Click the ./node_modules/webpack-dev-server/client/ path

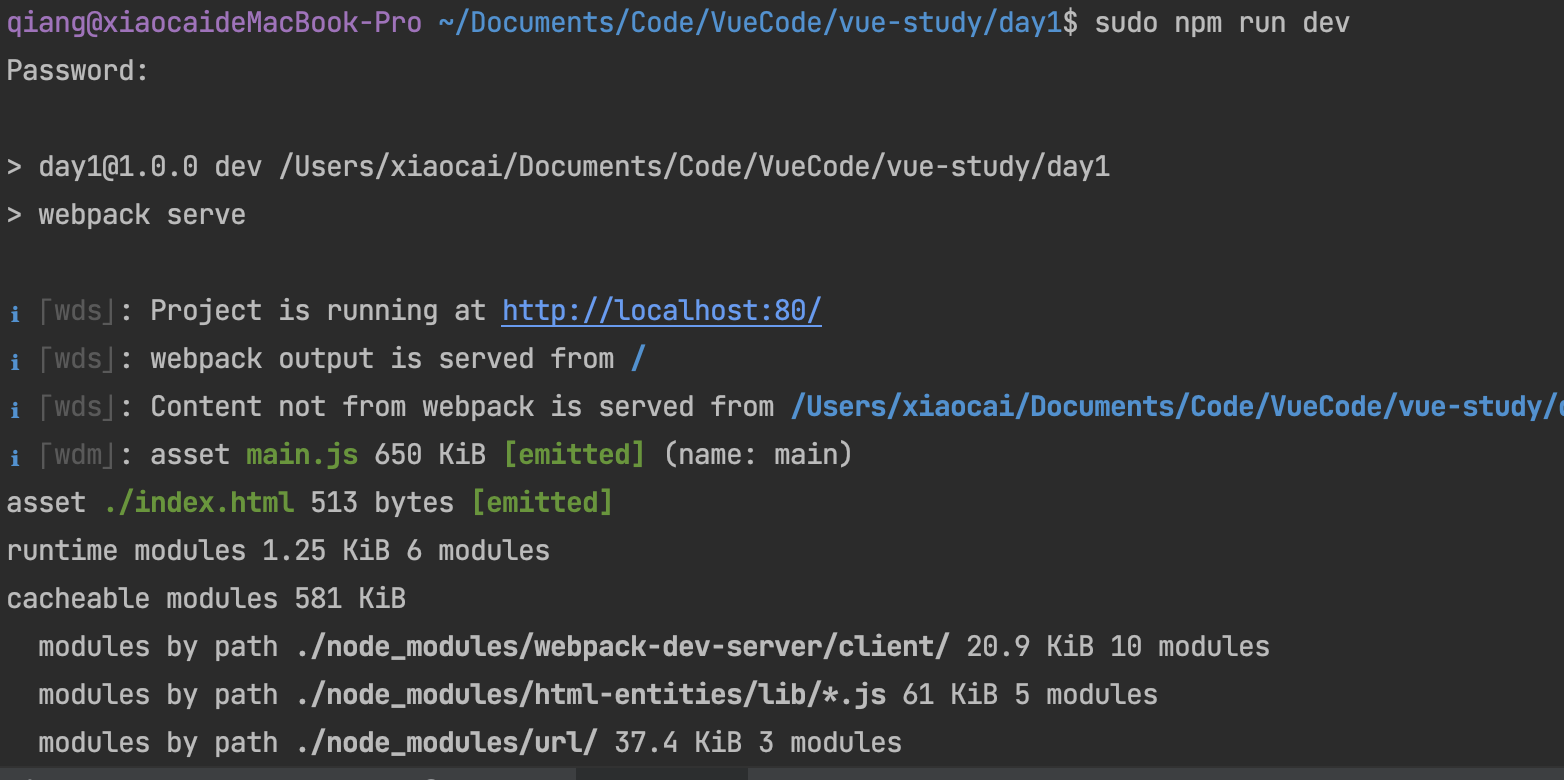click(622, 647)
